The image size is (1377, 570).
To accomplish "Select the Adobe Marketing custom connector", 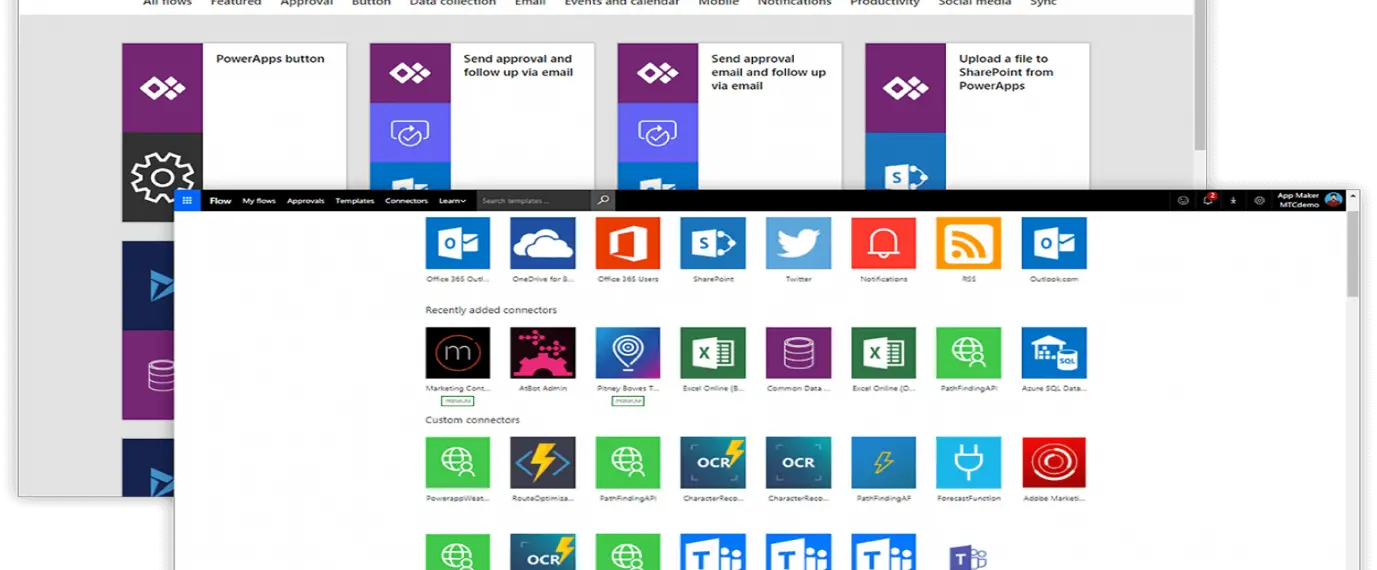I will tap(1053, 463).
